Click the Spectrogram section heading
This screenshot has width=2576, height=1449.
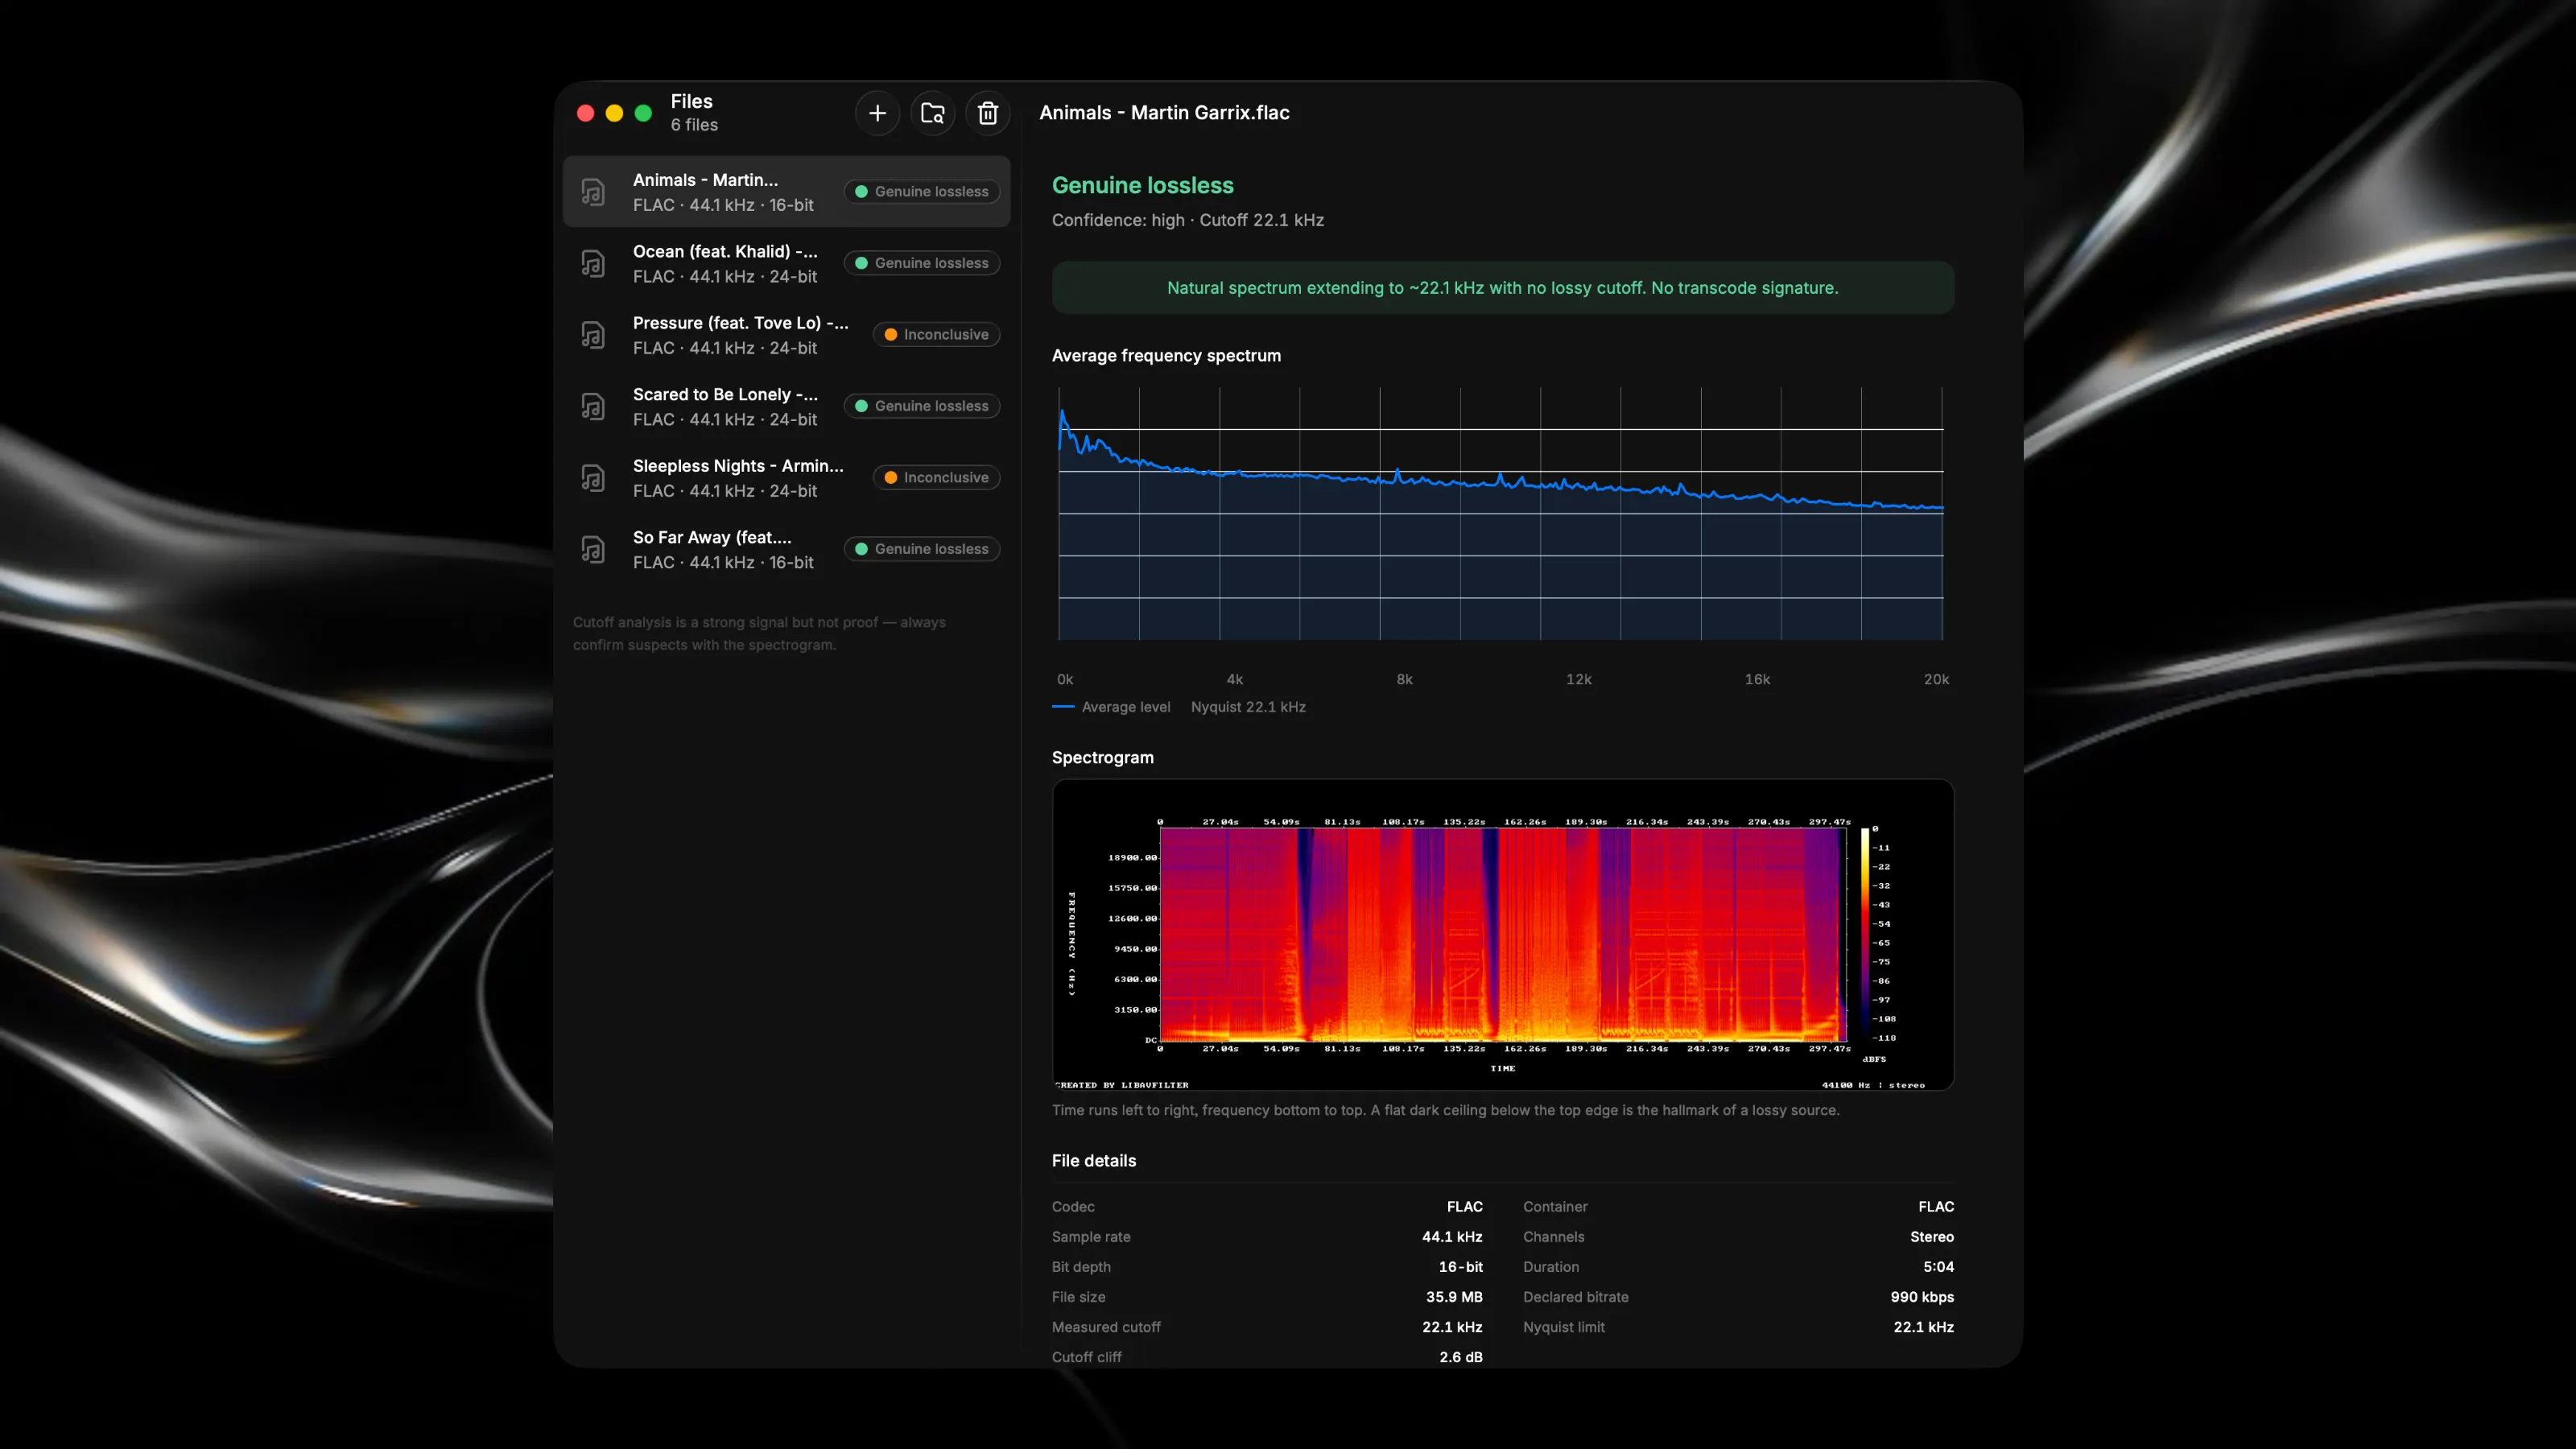[1102, 758]
